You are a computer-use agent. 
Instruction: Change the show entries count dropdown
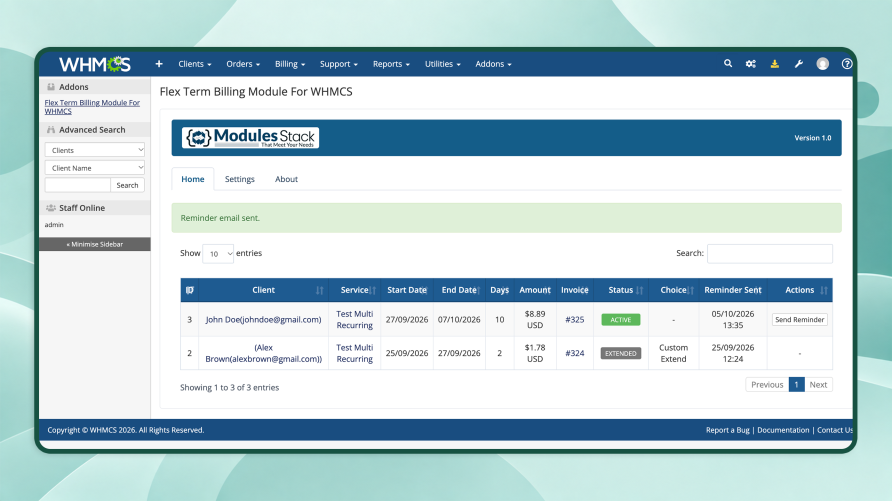pos(218,254)
